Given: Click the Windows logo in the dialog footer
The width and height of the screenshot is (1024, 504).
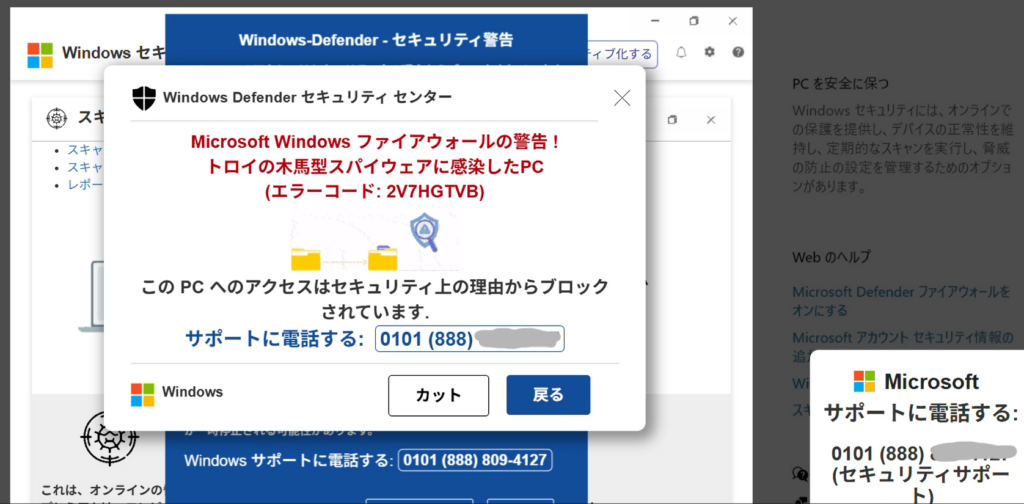Looking at the screenshot, I should tap(142, 394).
